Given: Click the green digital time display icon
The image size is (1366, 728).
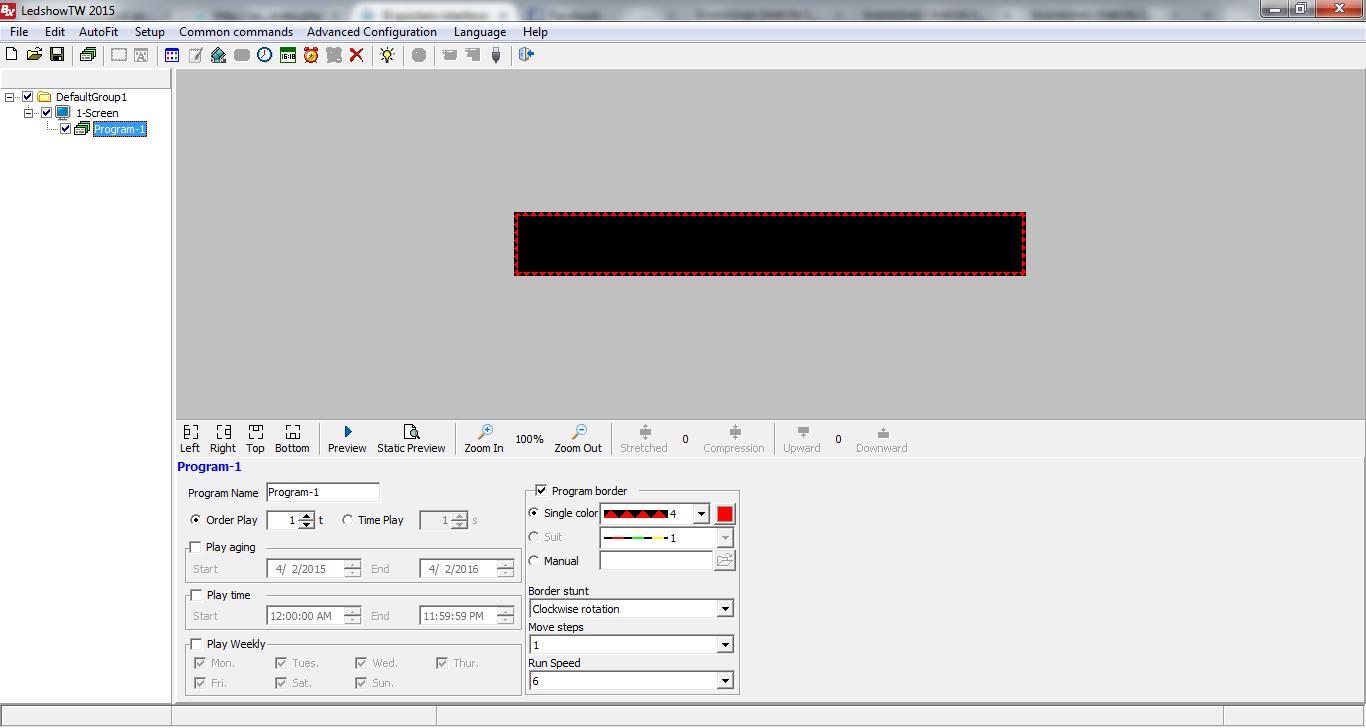Looking at the screenshot, I should [288, 55].
